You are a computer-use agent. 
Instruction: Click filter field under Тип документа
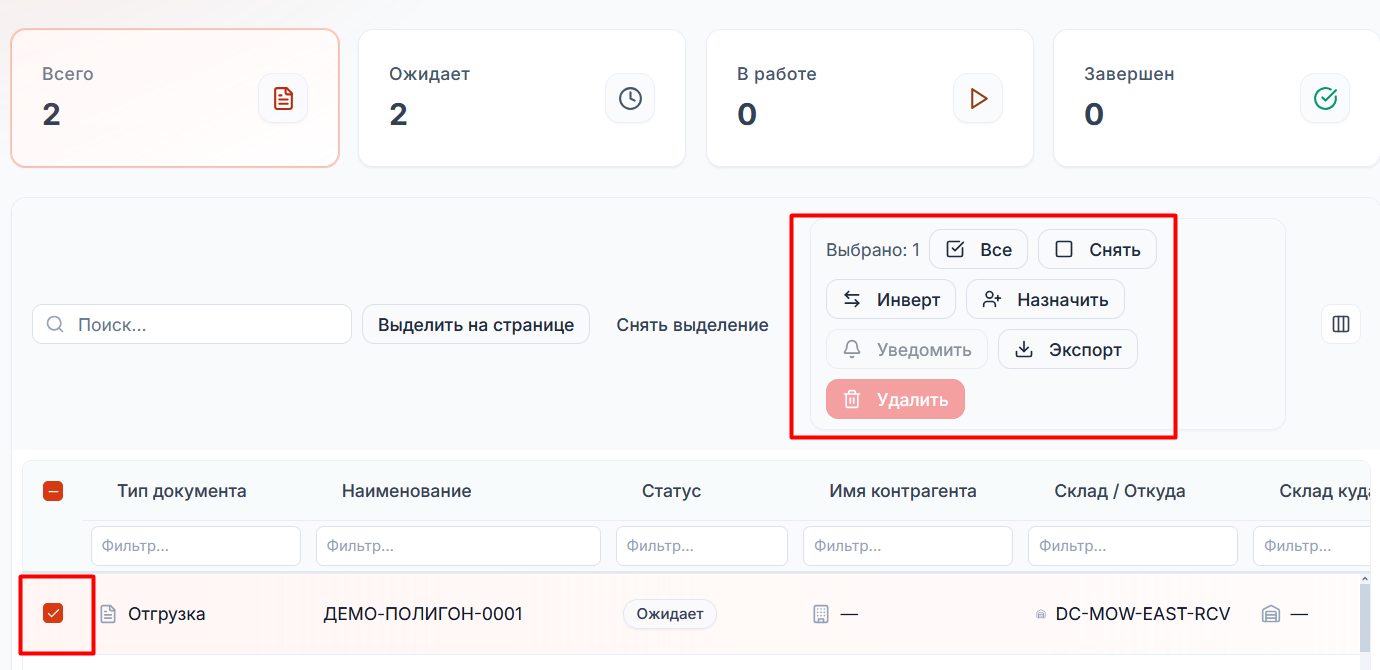click(196, 546)
